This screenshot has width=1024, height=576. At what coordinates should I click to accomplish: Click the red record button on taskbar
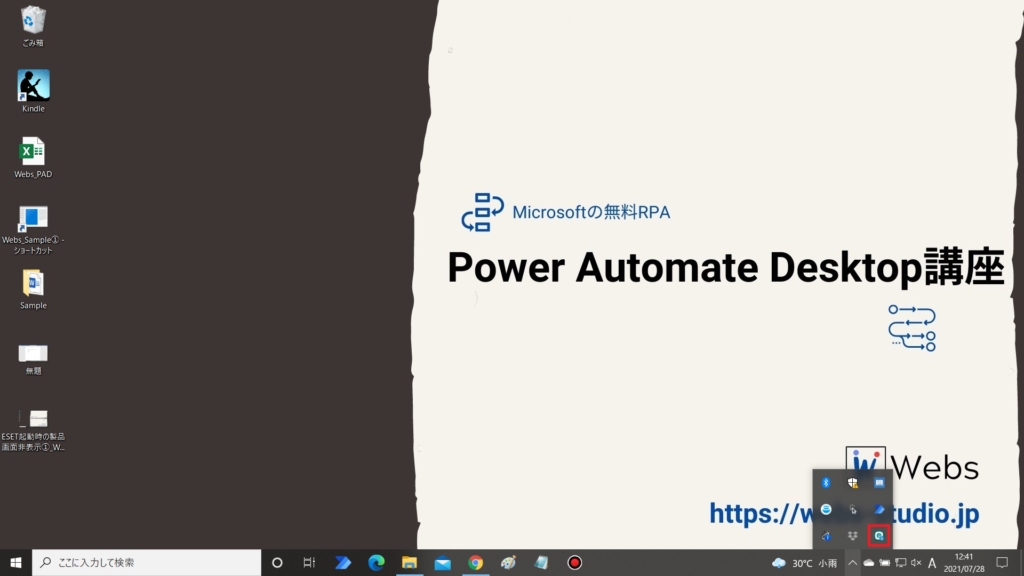(x=575, y=562)
